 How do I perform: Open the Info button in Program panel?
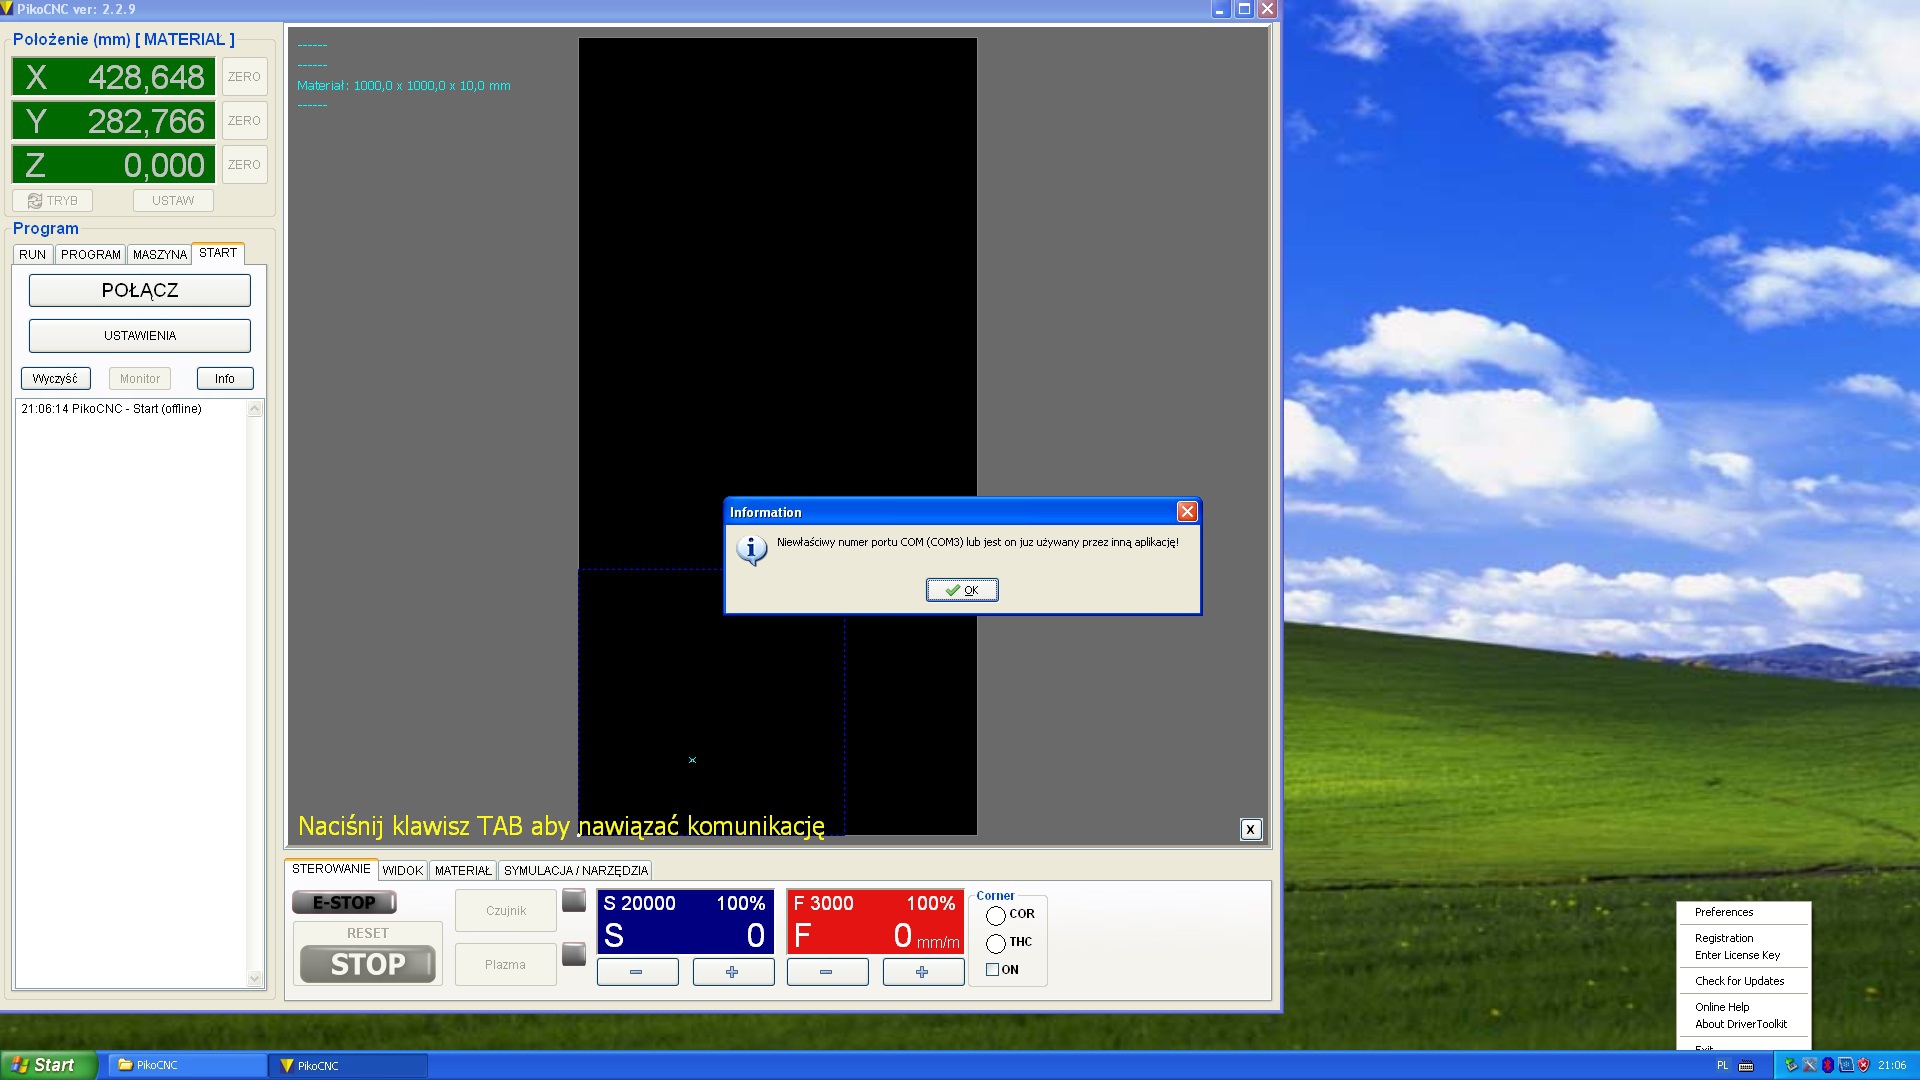(x=225, y=379)
